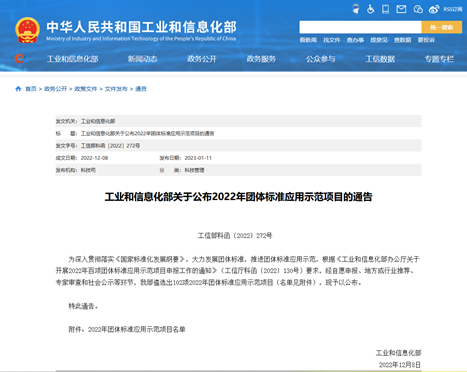Go to 通告 in the breadcrumb

coord(141,89)
